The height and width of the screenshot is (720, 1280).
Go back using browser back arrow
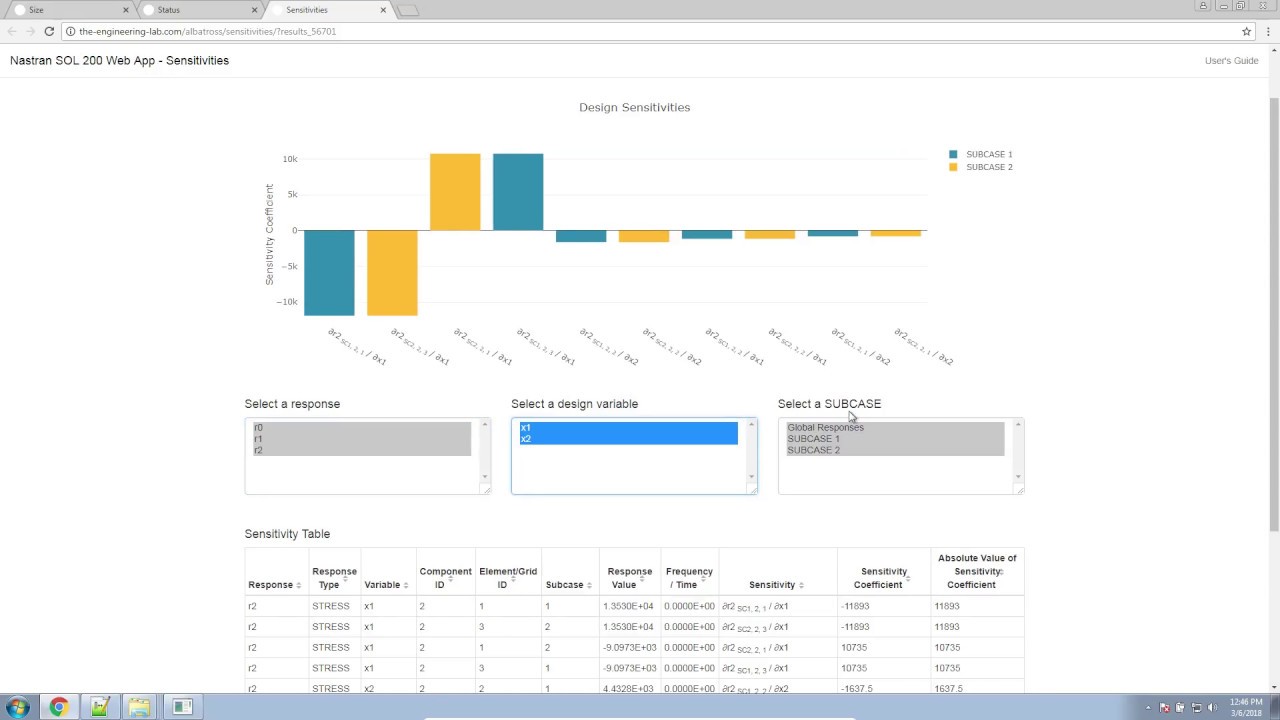click(x=12, y=31)
